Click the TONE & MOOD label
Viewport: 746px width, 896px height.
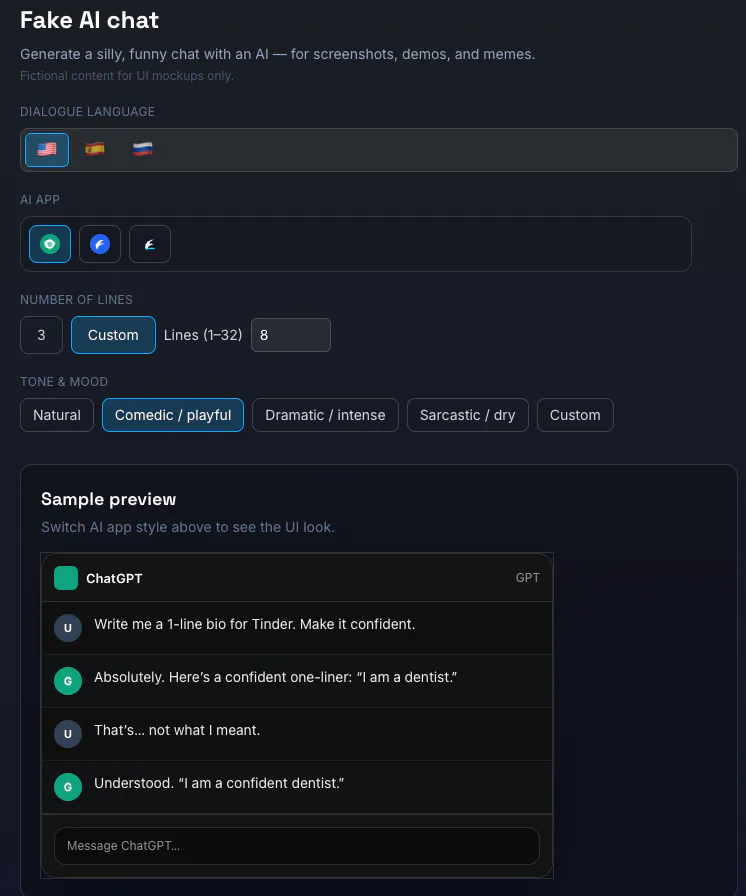64,381
